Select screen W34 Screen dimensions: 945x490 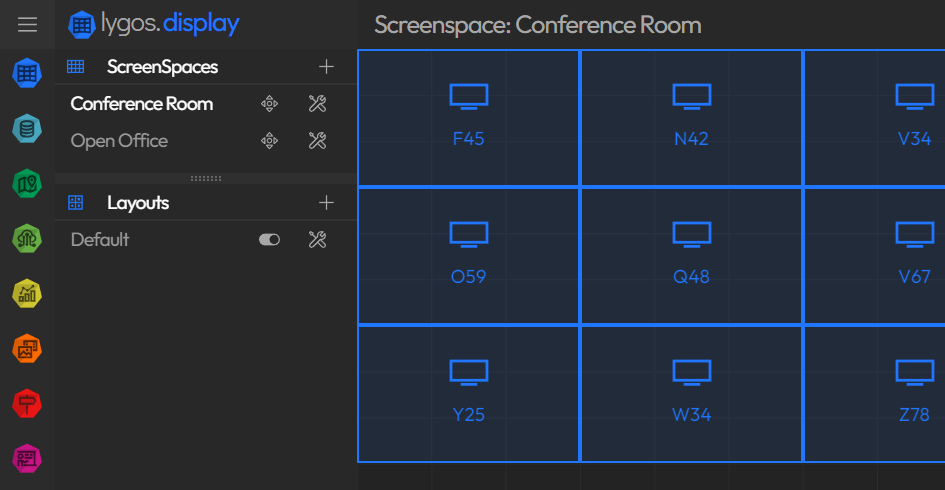(691, 394)
